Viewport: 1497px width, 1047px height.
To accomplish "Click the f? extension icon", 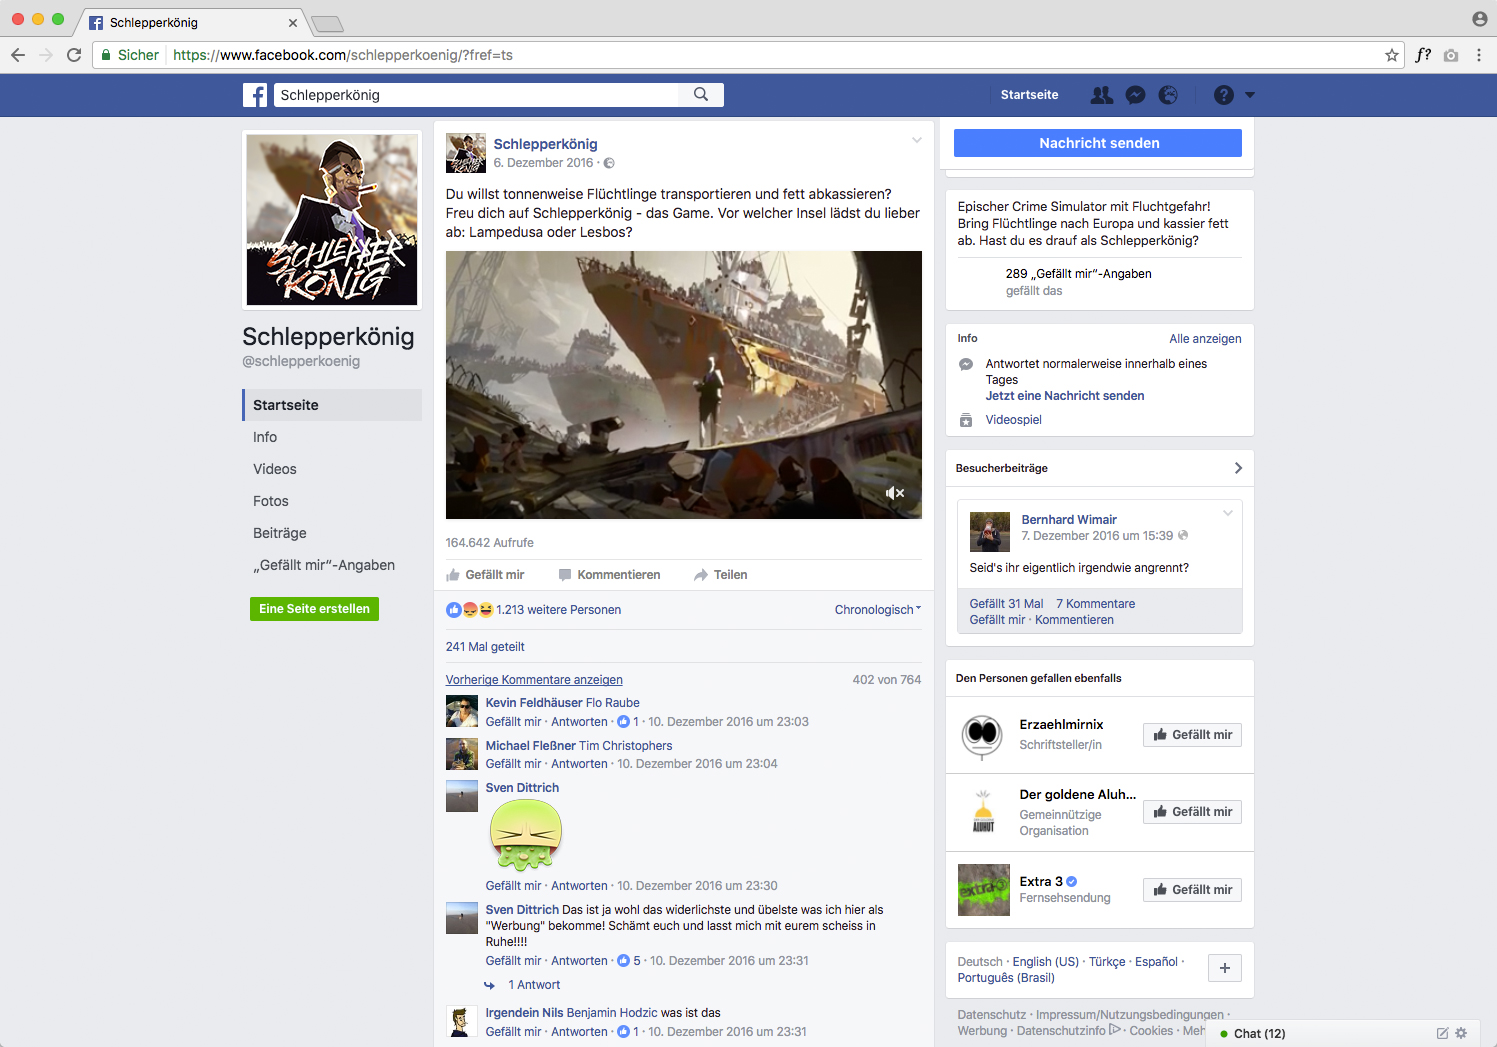I will (x=1423, y=55).
